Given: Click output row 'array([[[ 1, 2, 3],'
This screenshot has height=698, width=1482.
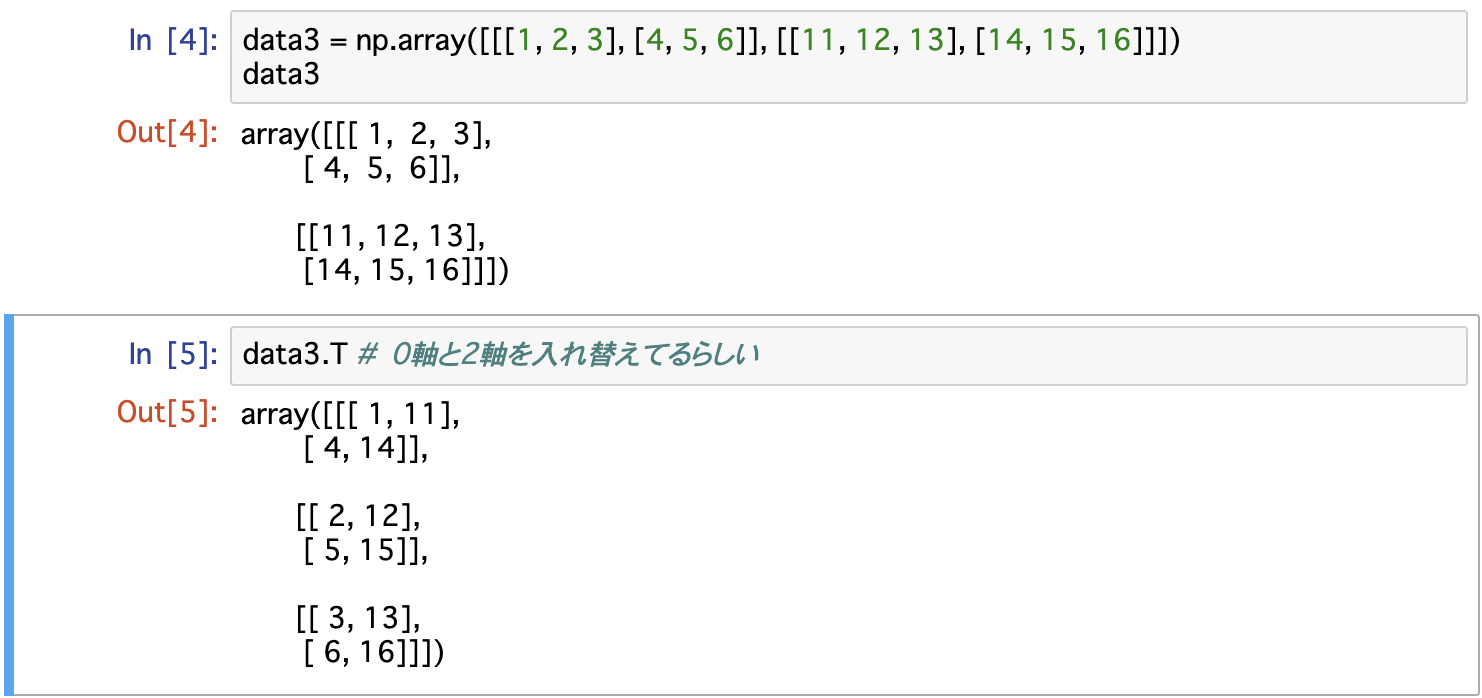Looking at the screenshot, I should 366,135.
